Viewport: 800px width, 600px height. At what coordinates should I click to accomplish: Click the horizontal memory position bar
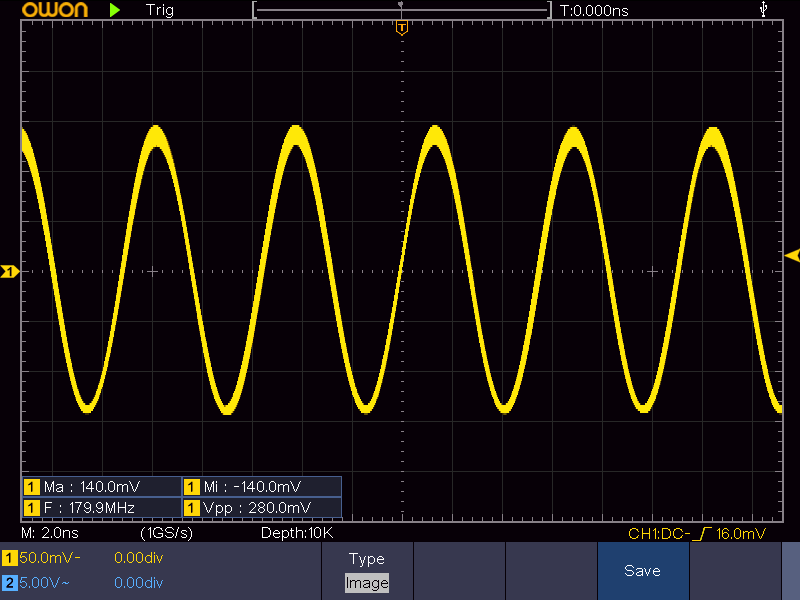pos(402,10)
